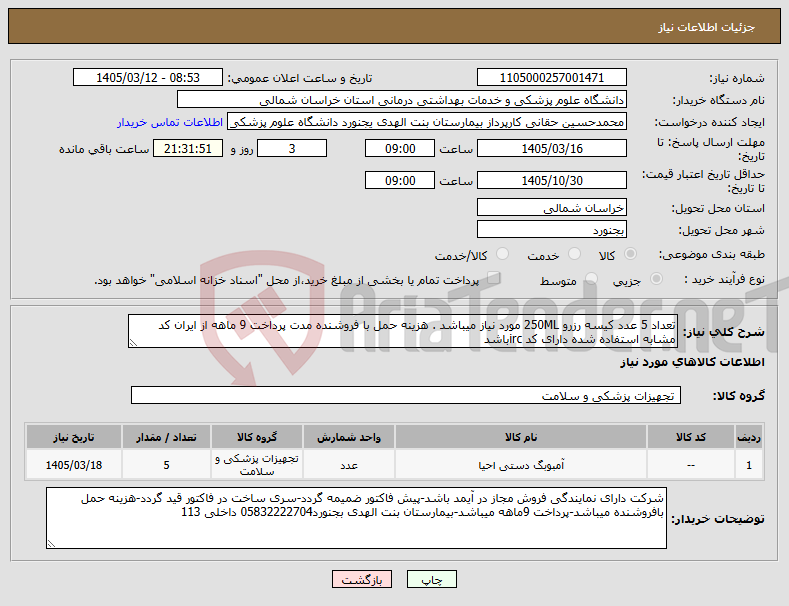Click the remaining days field showing 3
789x606 pixels.
pos(292,148)
